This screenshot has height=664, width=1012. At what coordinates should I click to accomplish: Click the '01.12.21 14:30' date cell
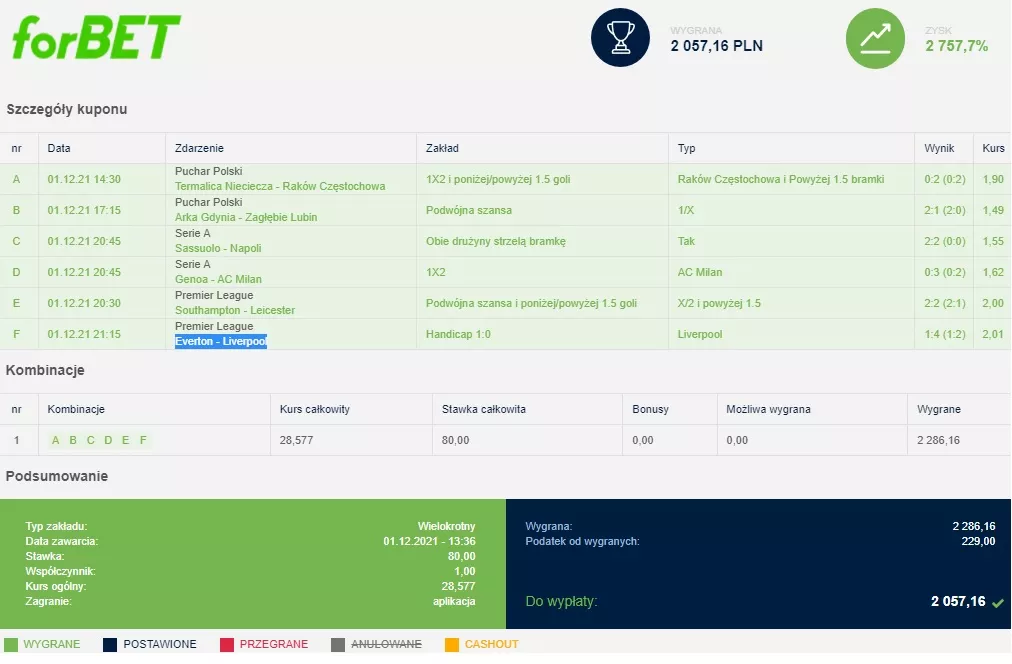pos(84,179)
